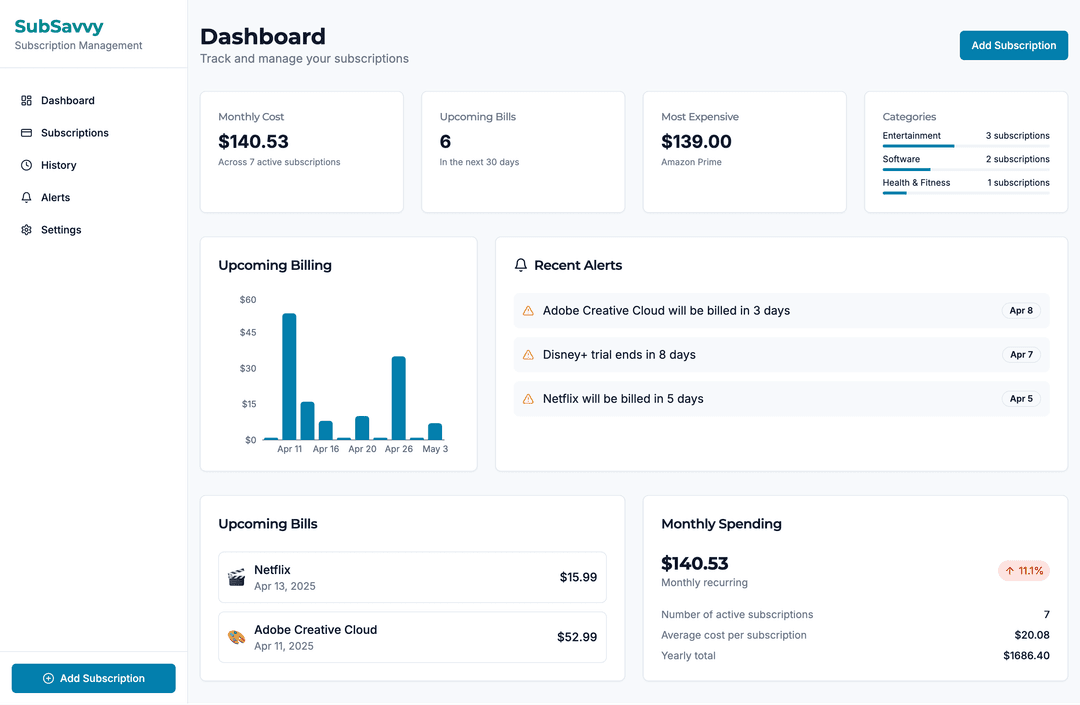
Task: Click the Subscriptions card icon in sidebar
Action: [x=27, y=133]
